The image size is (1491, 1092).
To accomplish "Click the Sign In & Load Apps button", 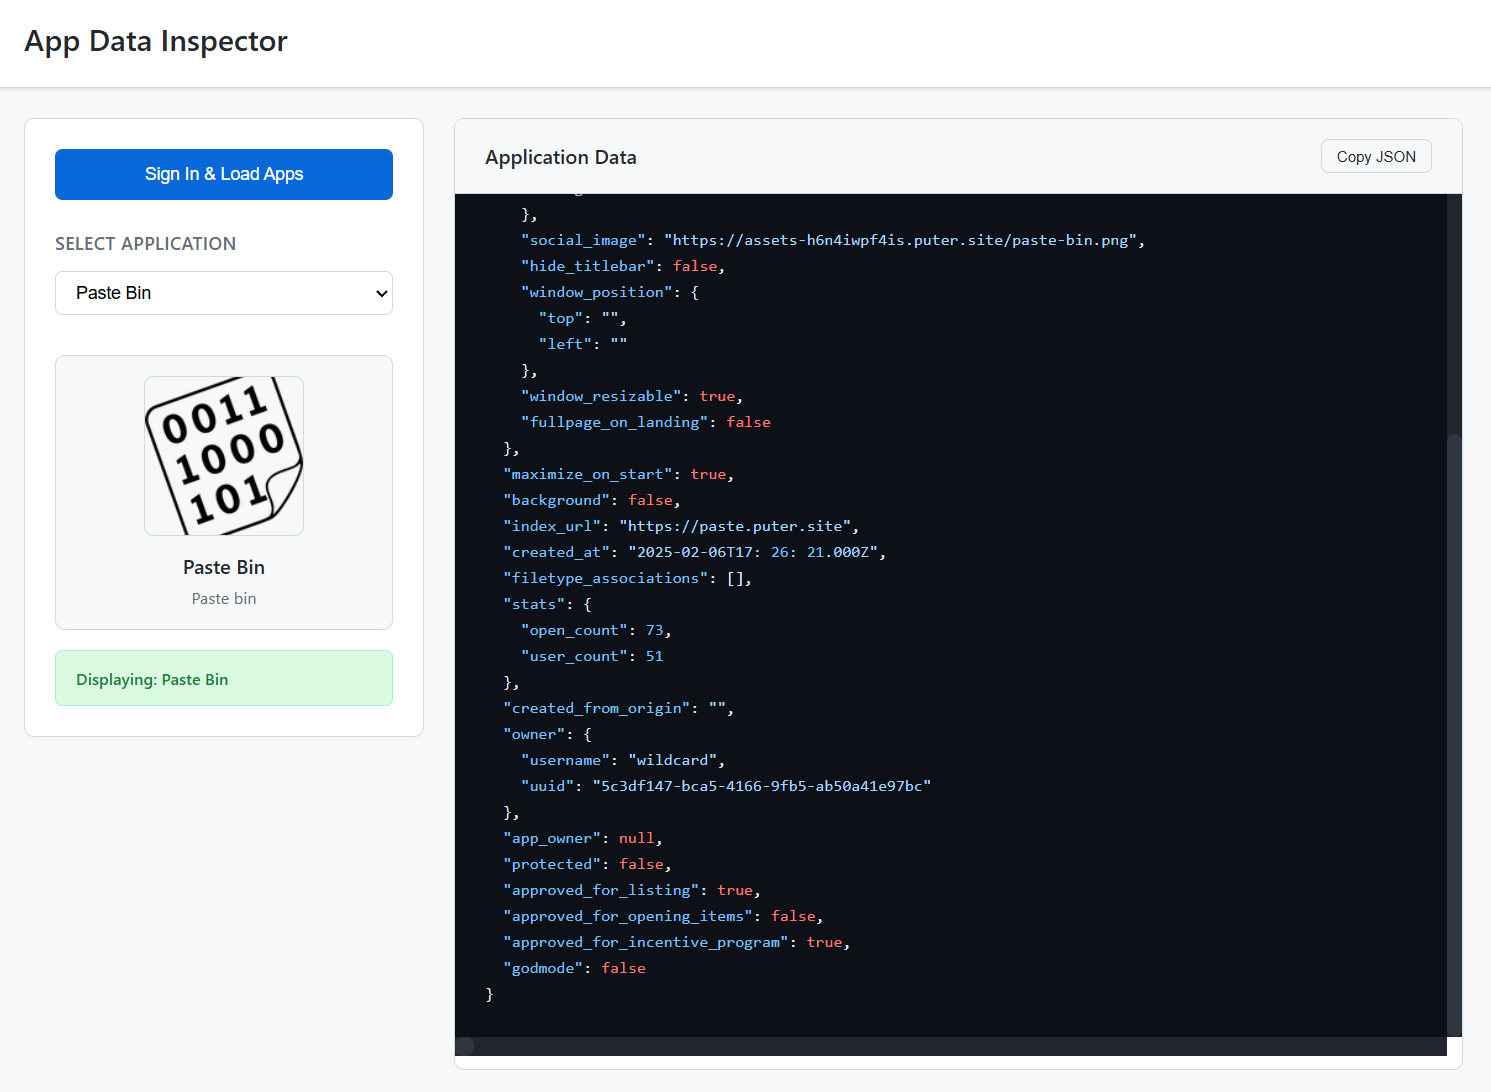I will (223, 174).
